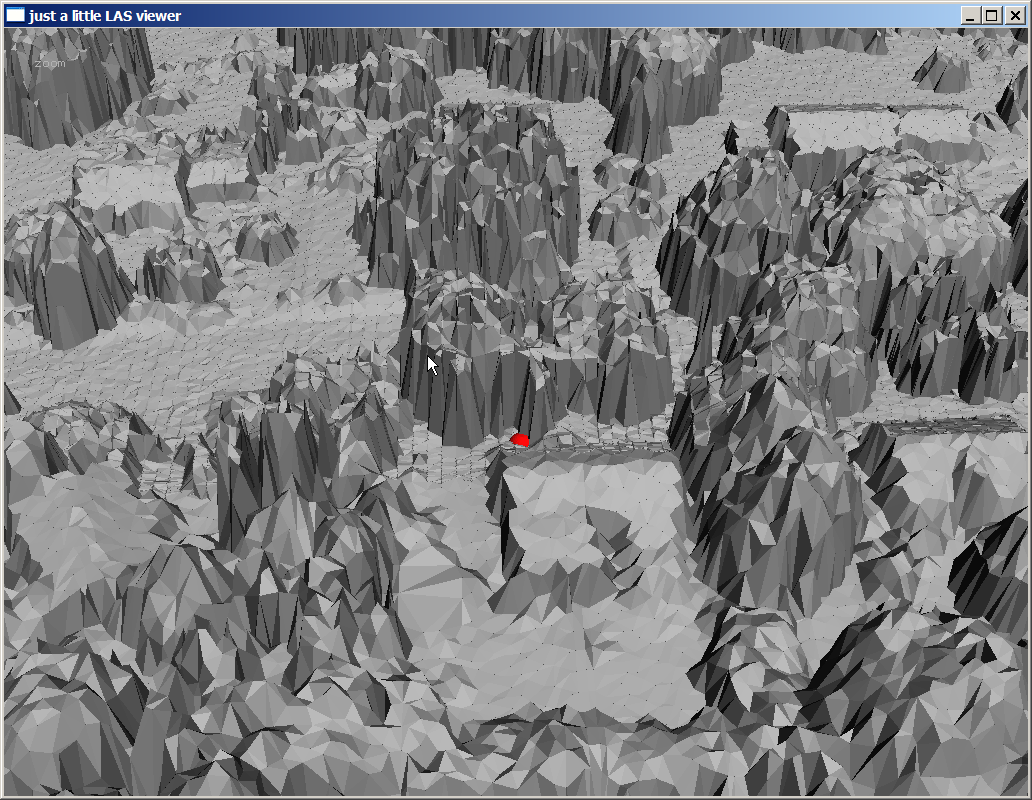
Task: Minimize the LAS viewer window
Action: (x=971, y=15)
